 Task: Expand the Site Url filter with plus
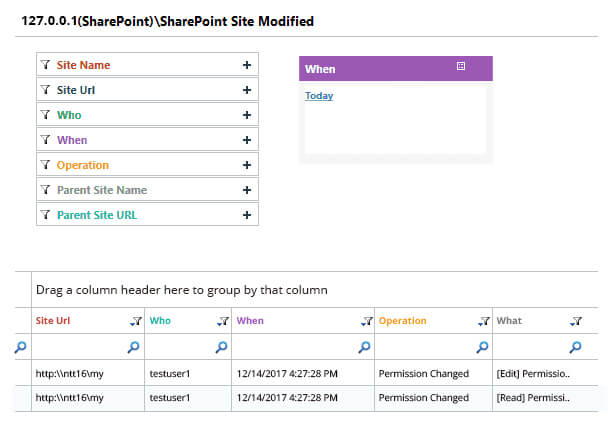coord(247,90)
